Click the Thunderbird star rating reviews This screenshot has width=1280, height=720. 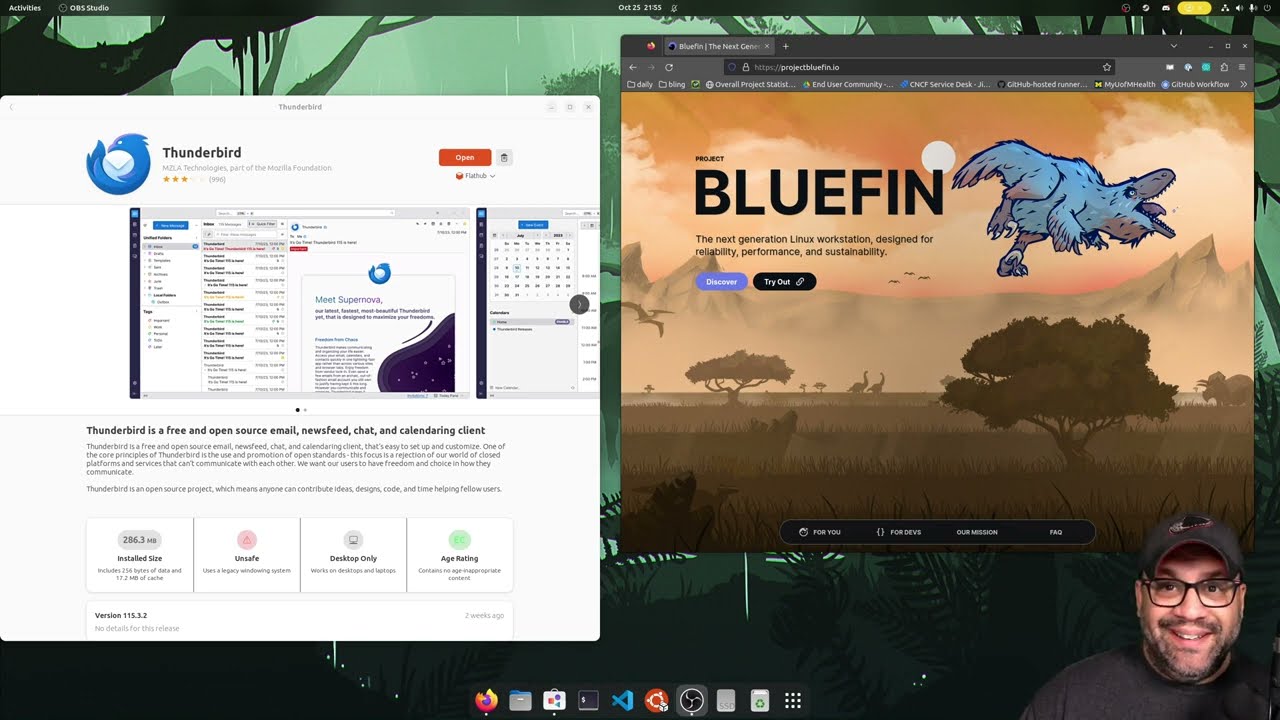pyautogui.click(x=194, y=179)
